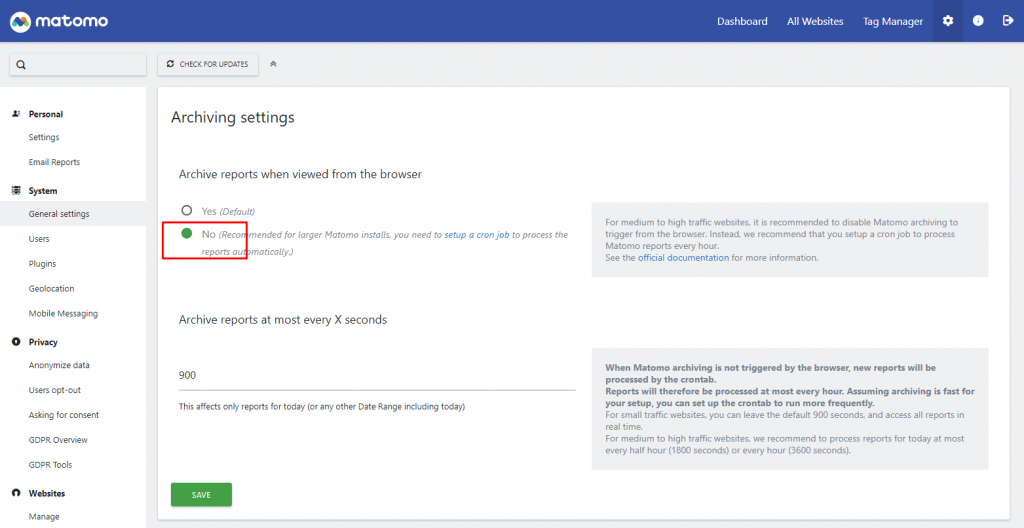Go to All Websites
Viewport: 1024px width, 528px height.
(x=815, y=21)
